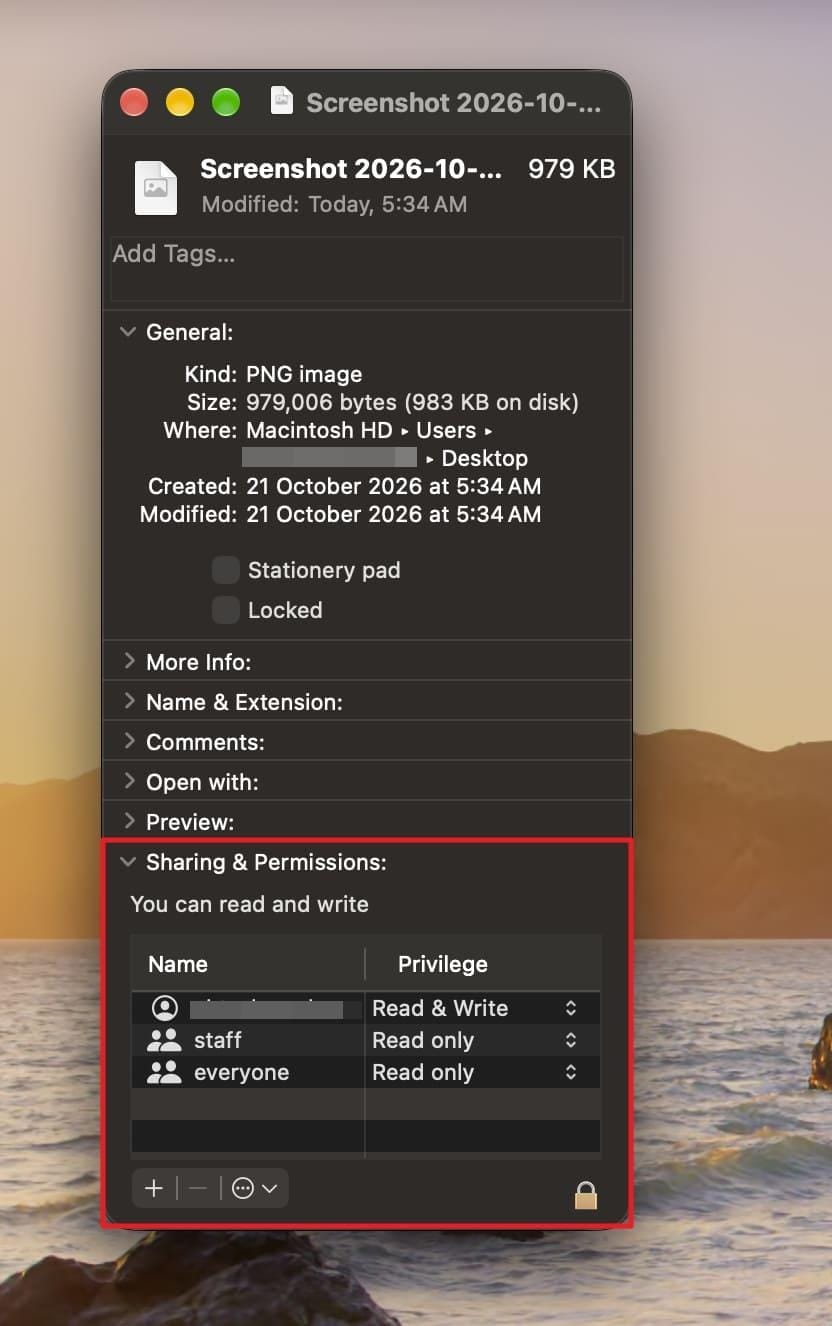Image resolution: width=832 pixels, height=1326 pixels.
Task: Click the title bar document proxy icon
Action: [282, 102]
